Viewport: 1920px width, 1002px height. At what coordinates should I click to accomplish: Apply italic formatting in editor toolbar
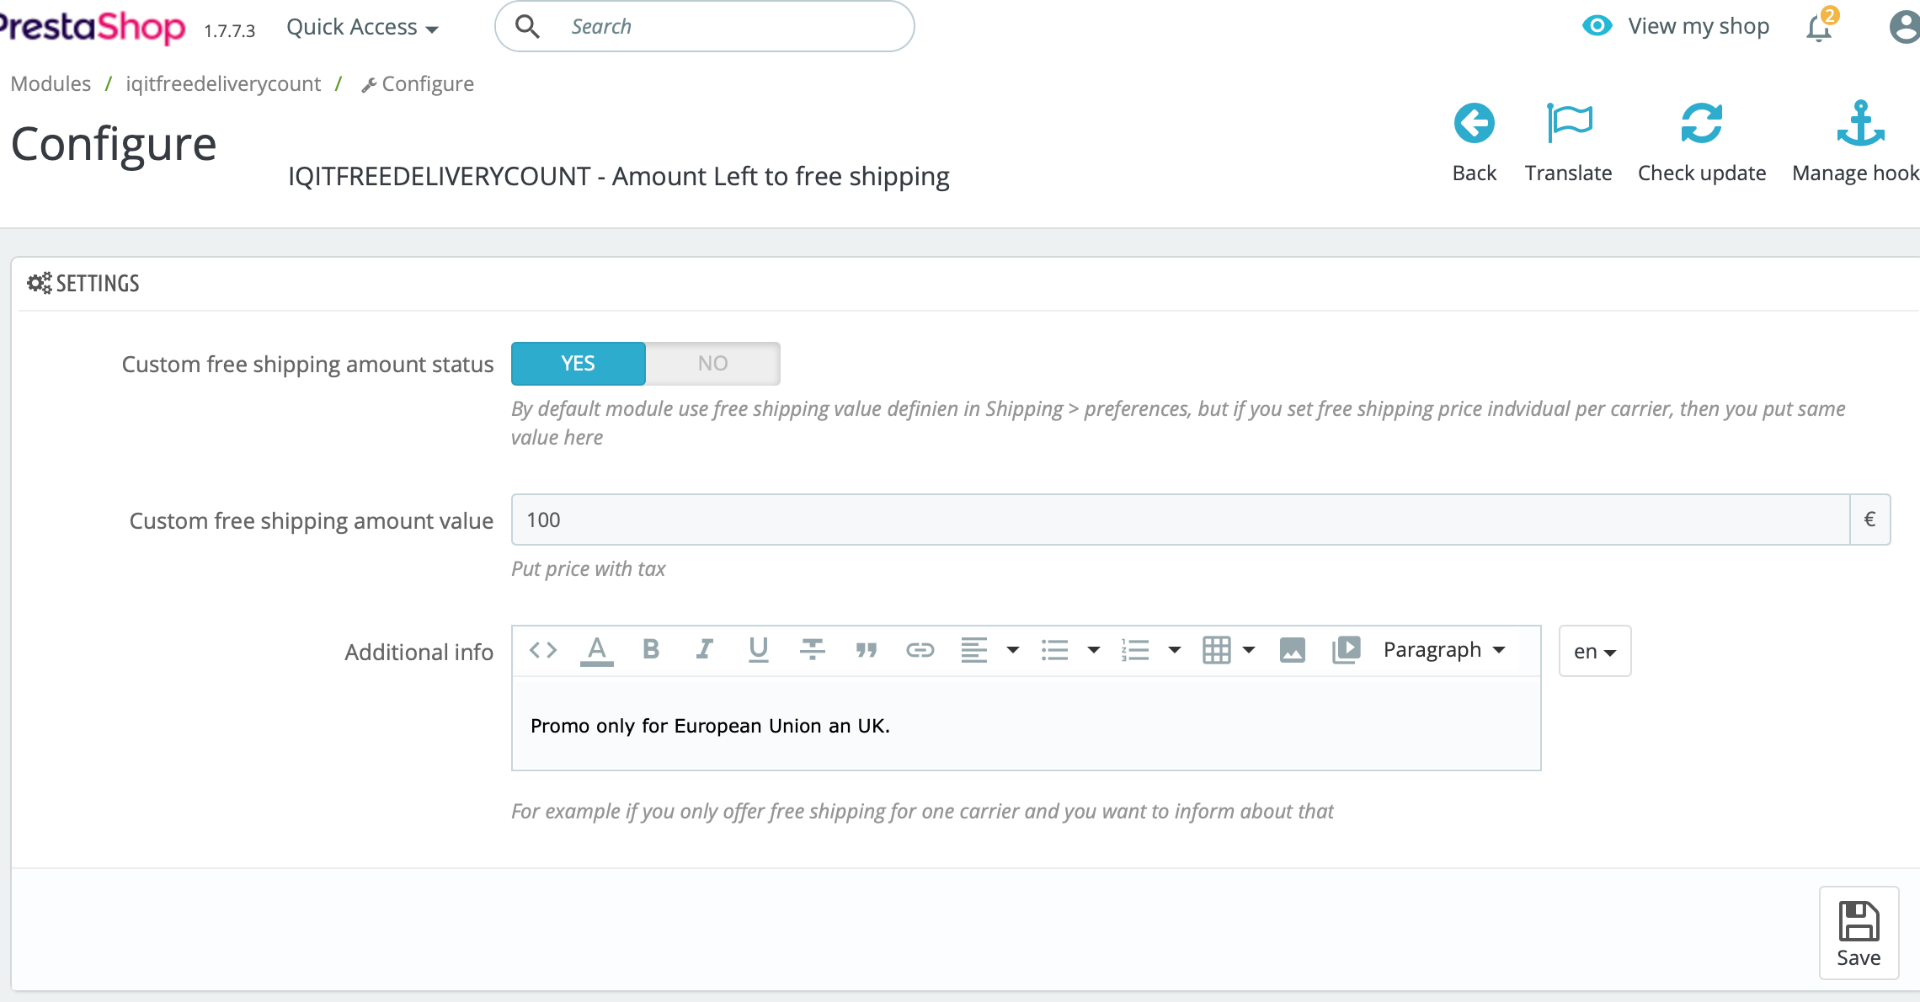pyautogui.click(x=705, y=650)
